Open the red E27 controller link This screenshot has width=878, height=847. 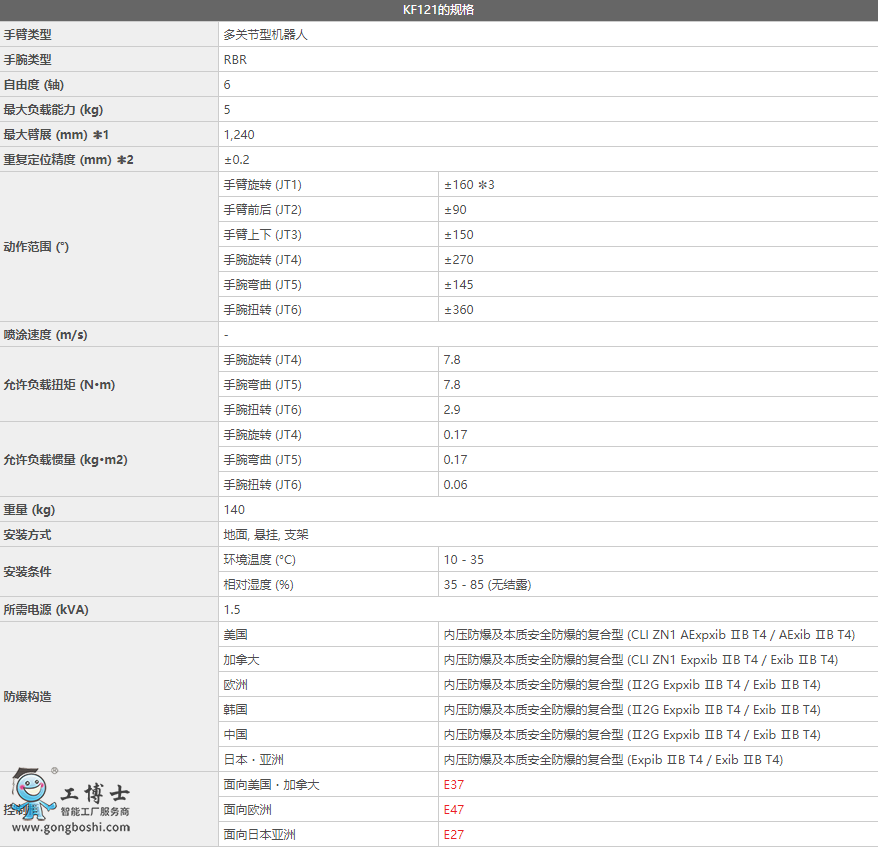(454, 835)
